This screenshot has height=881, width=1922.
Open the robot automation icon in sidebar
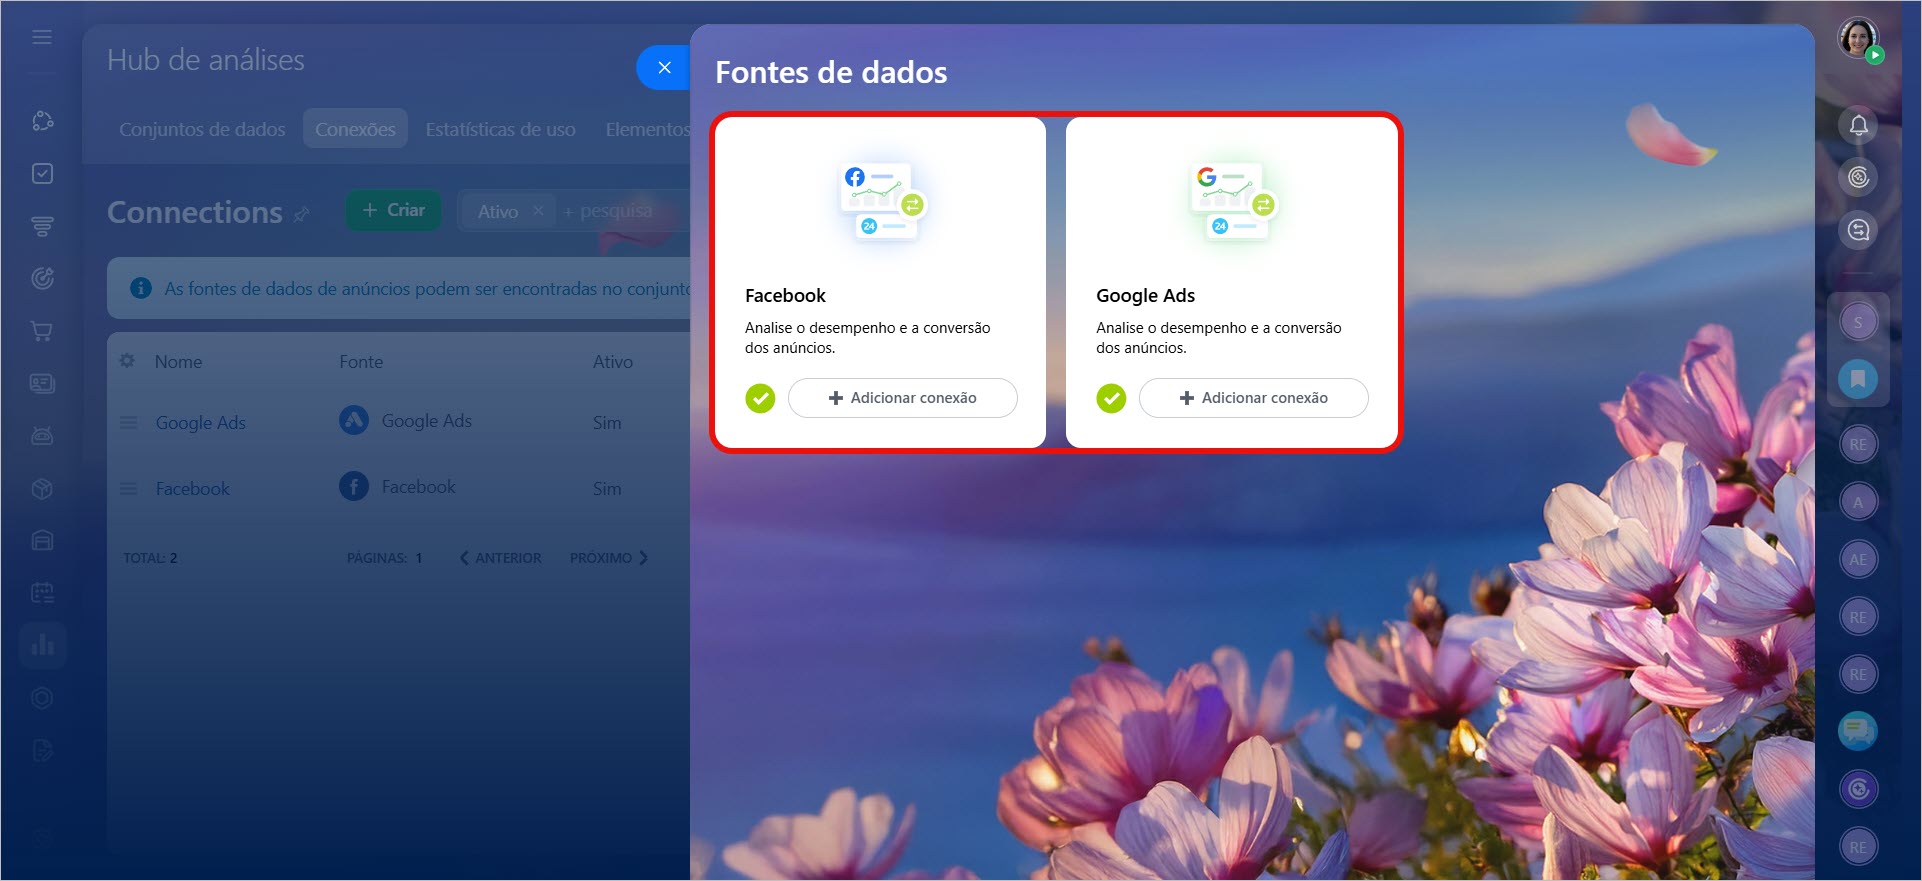pos(42,436)
